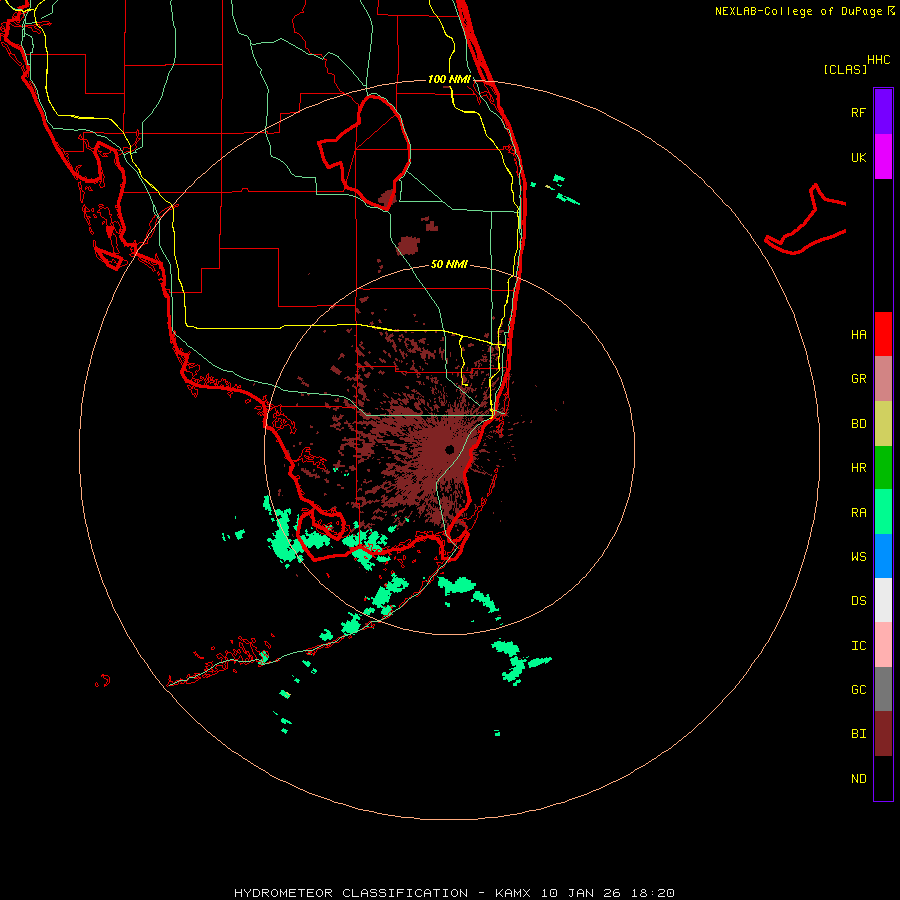The image size is (900, 900).
Task: Click the HHC product label
Action: (x=879, y=60)
